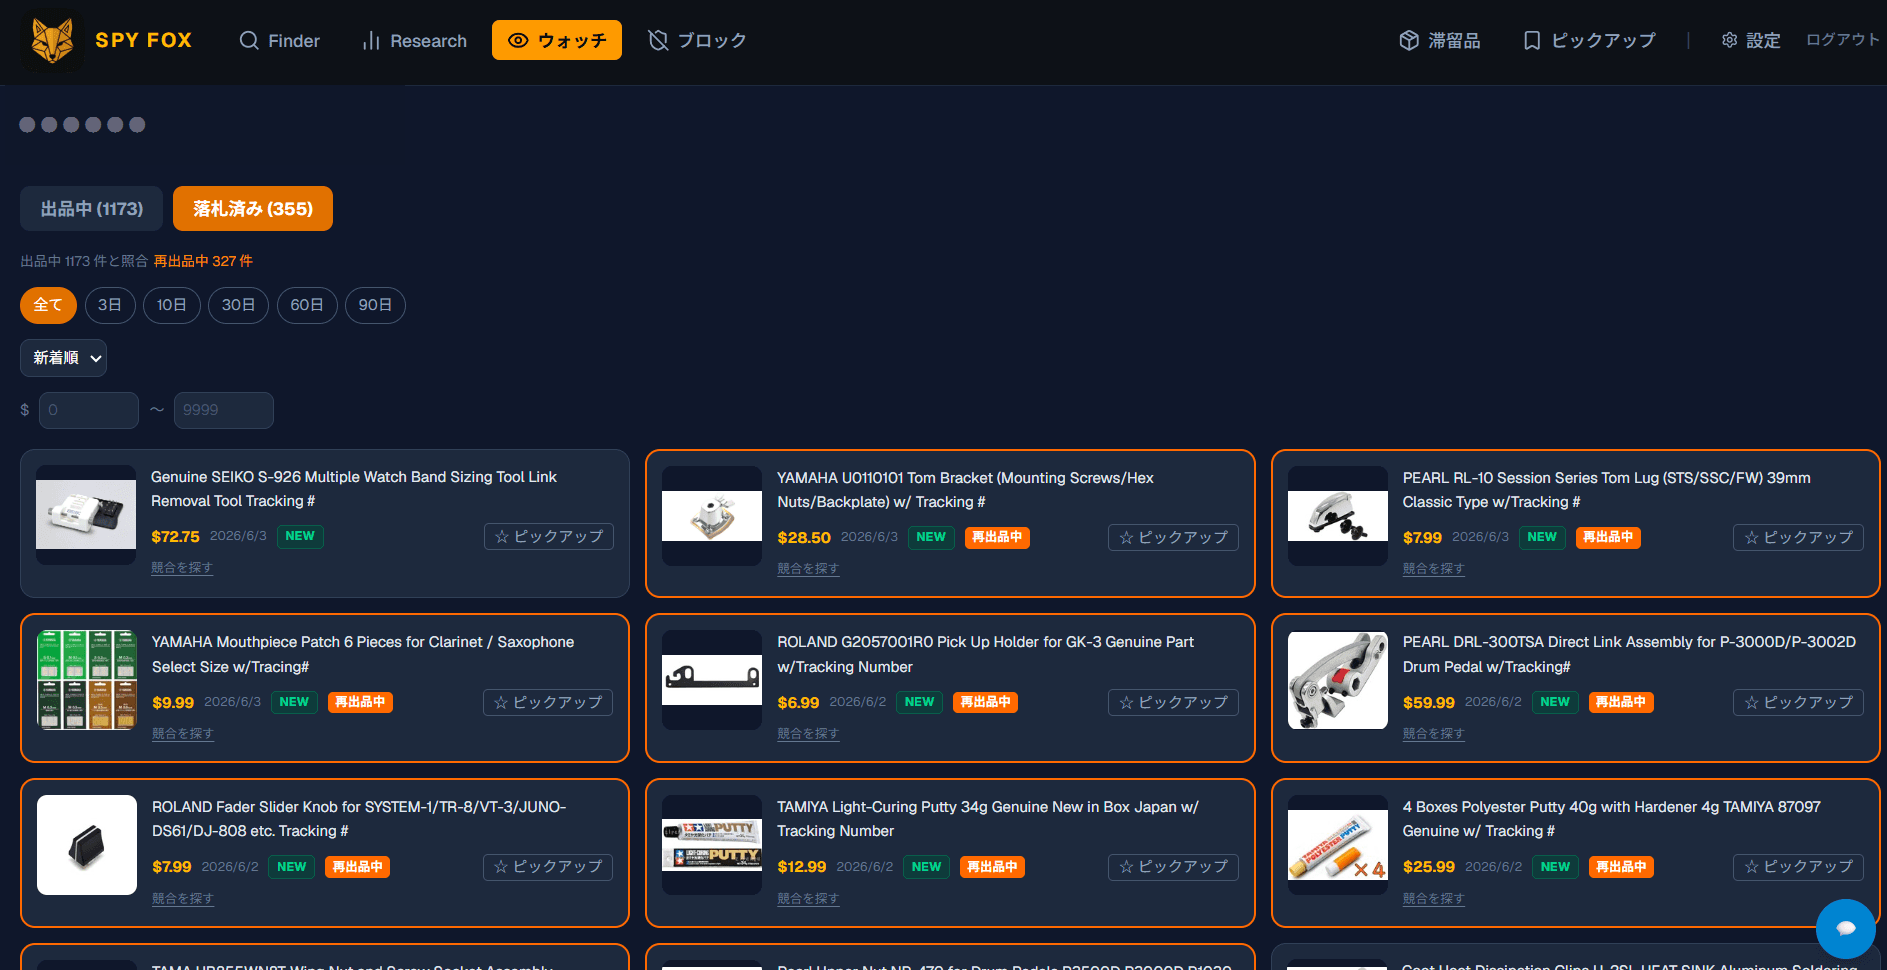This screenshot has width=1887, height=970.
Task: Open the YAMAHA Tom Bracket thumbnail
Action: tap(712, 516)
